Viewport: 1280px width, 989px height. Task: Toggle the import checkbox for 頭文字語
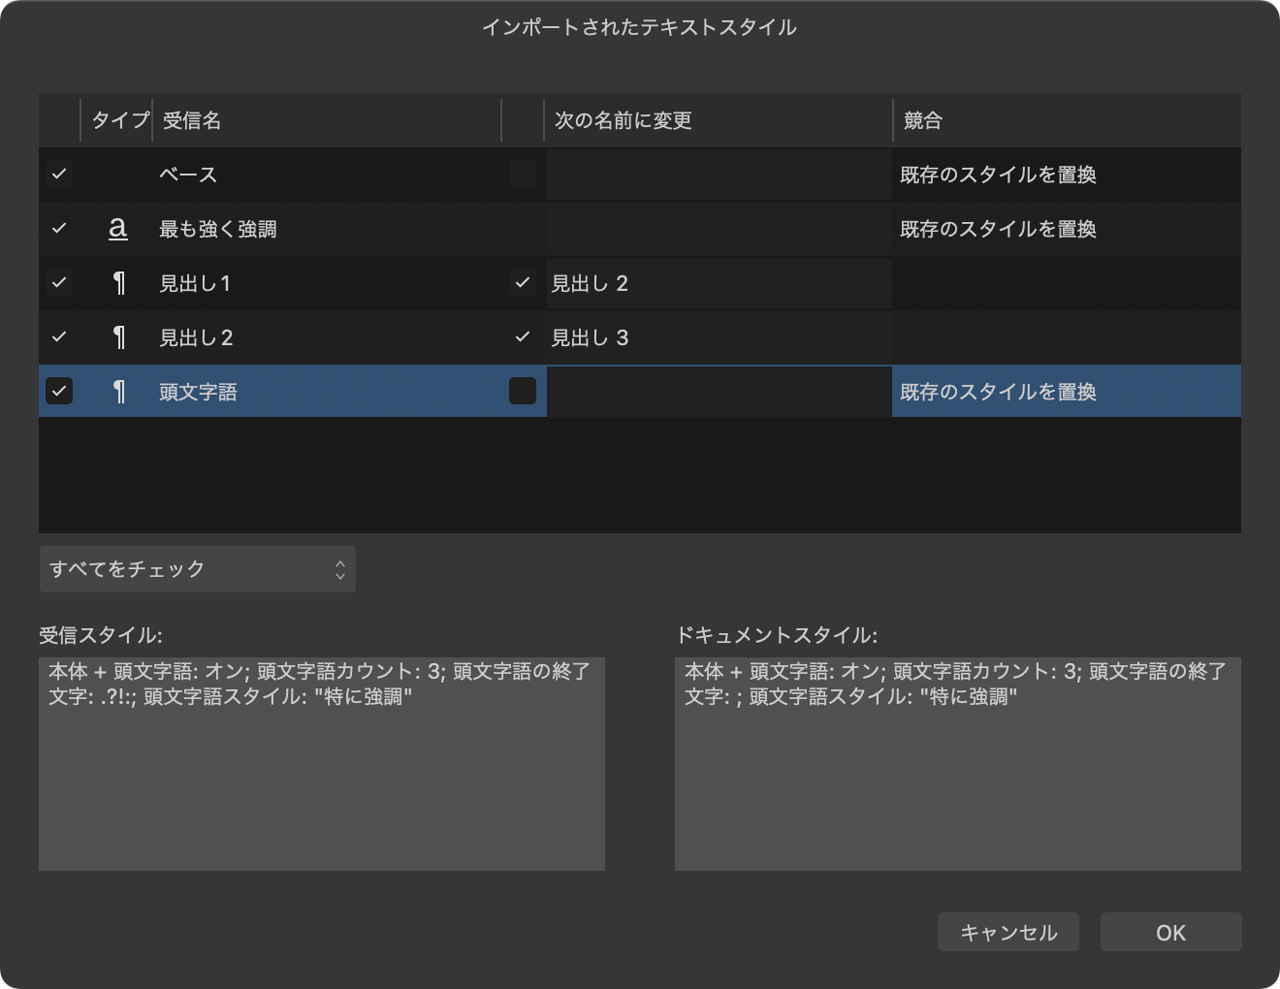click(x=59, y=391)
